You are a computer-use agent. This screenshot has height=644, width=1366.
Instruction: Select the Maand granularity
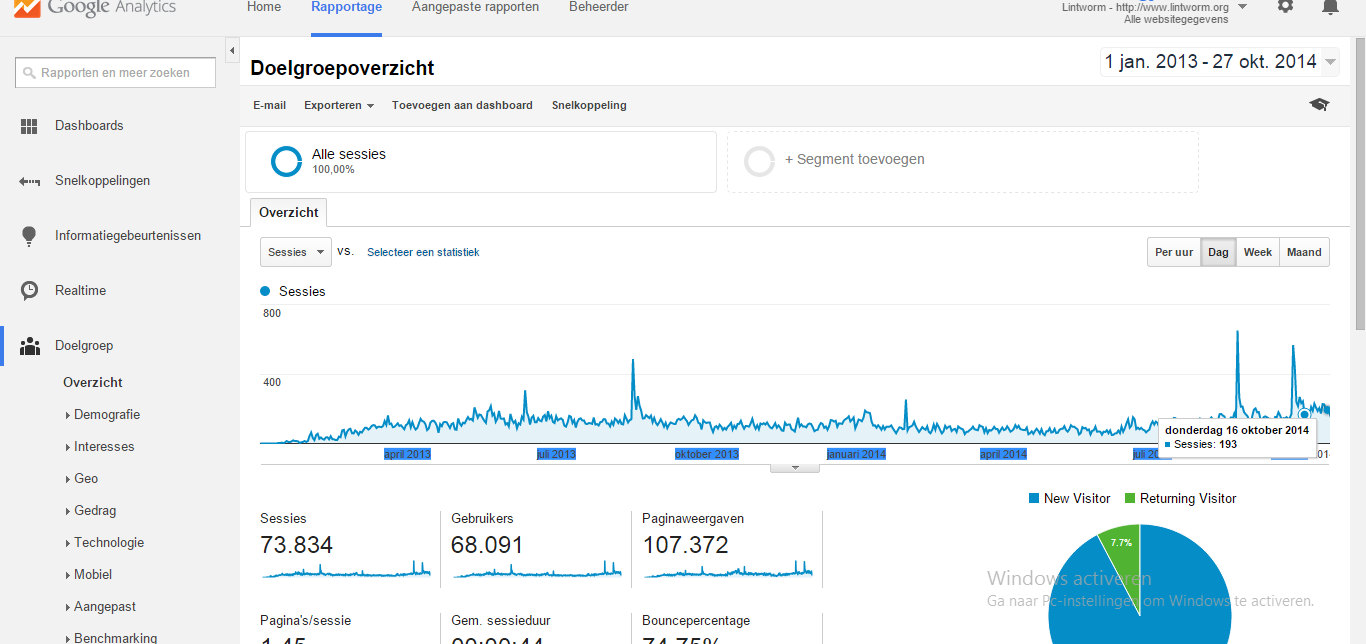[1304, 252]
